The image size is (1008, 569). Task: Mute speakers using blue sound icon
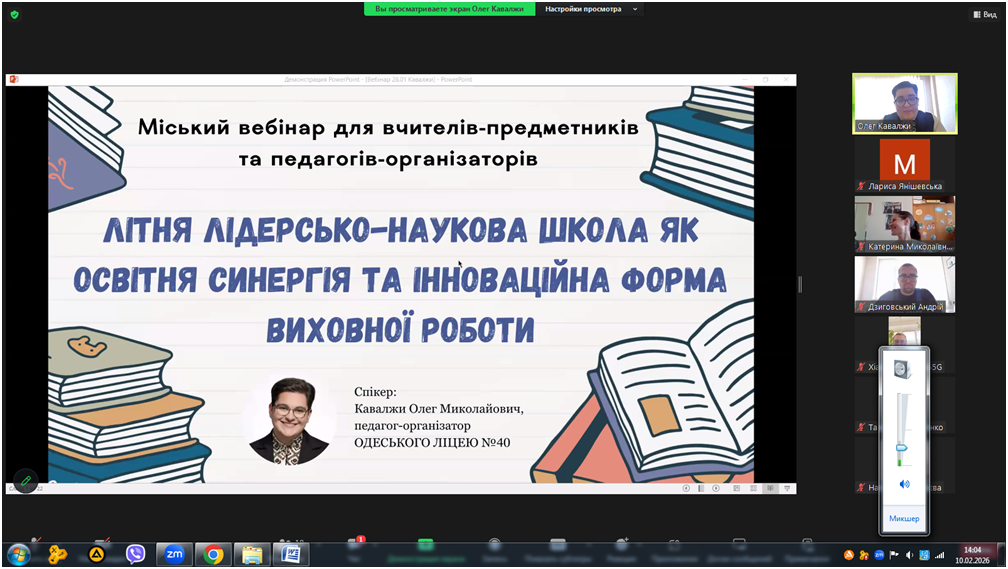click(x=904, y=484)
